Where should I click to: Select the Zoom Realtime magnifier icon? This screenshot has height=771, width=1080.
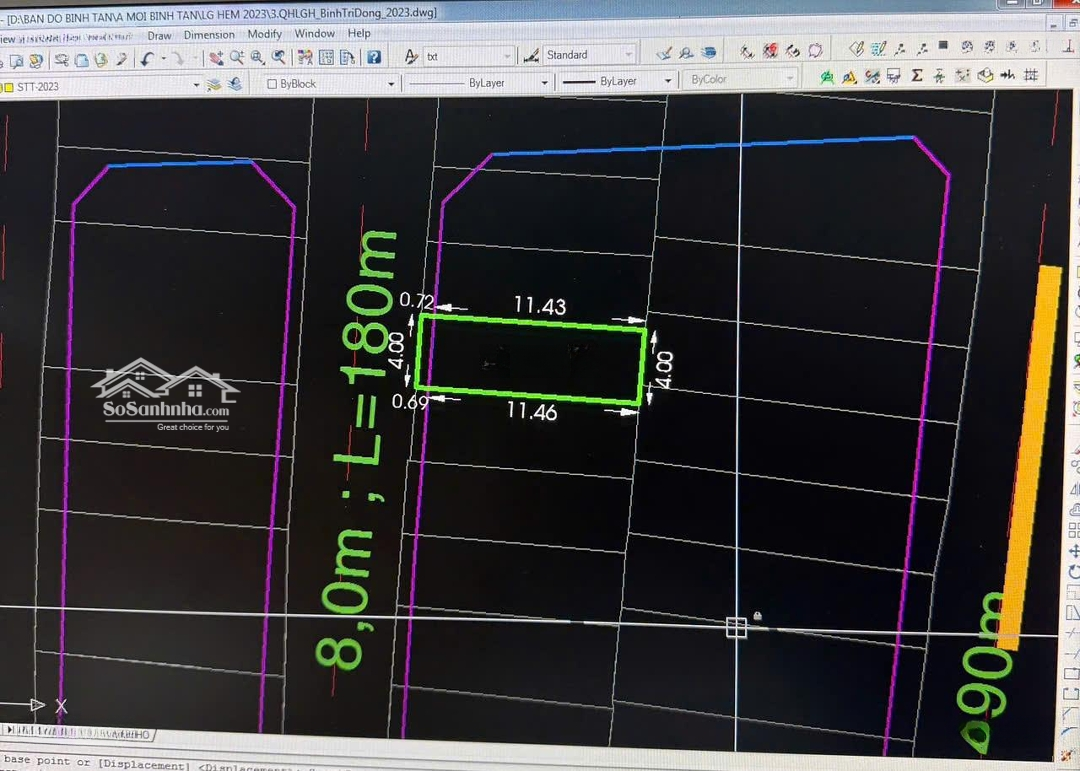237,58
